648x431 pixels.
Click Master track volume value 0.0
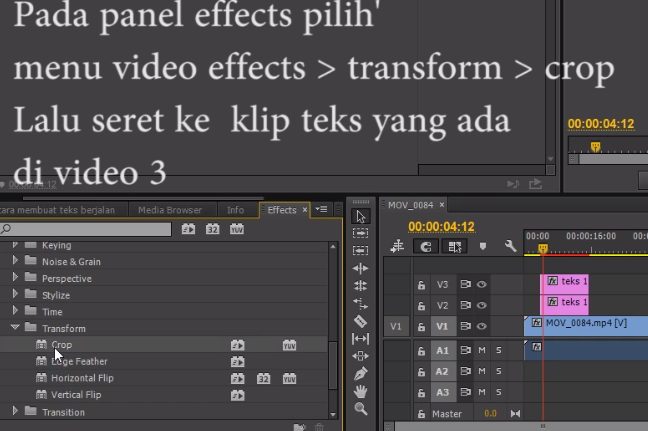pos(490,414)
